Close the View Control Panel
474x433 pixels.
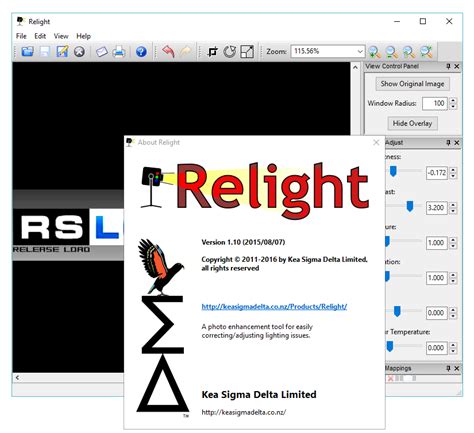coord(457,66)
